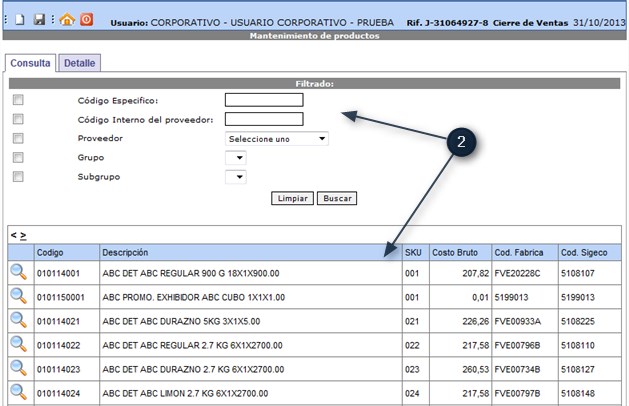Screen dimensions: 629x406
Task: Click cost value 0,01
Action: 480,298
